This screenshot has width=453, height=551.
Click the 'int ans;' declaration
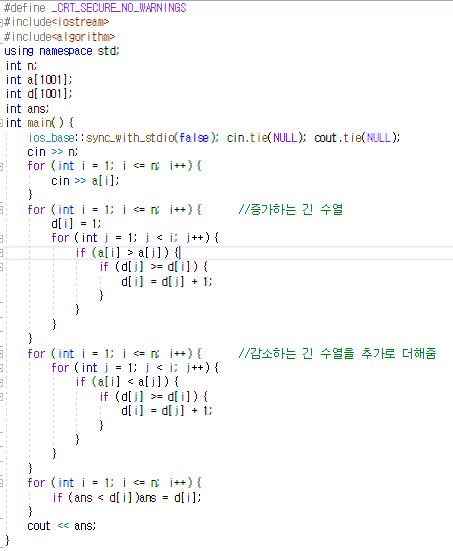click(x=27, y=109)
